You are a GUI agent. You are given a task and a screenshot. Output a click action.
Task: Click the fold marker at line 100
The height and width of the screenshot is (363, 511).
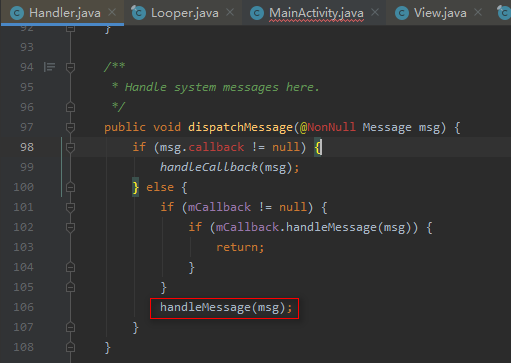click(x=70, y=187)
